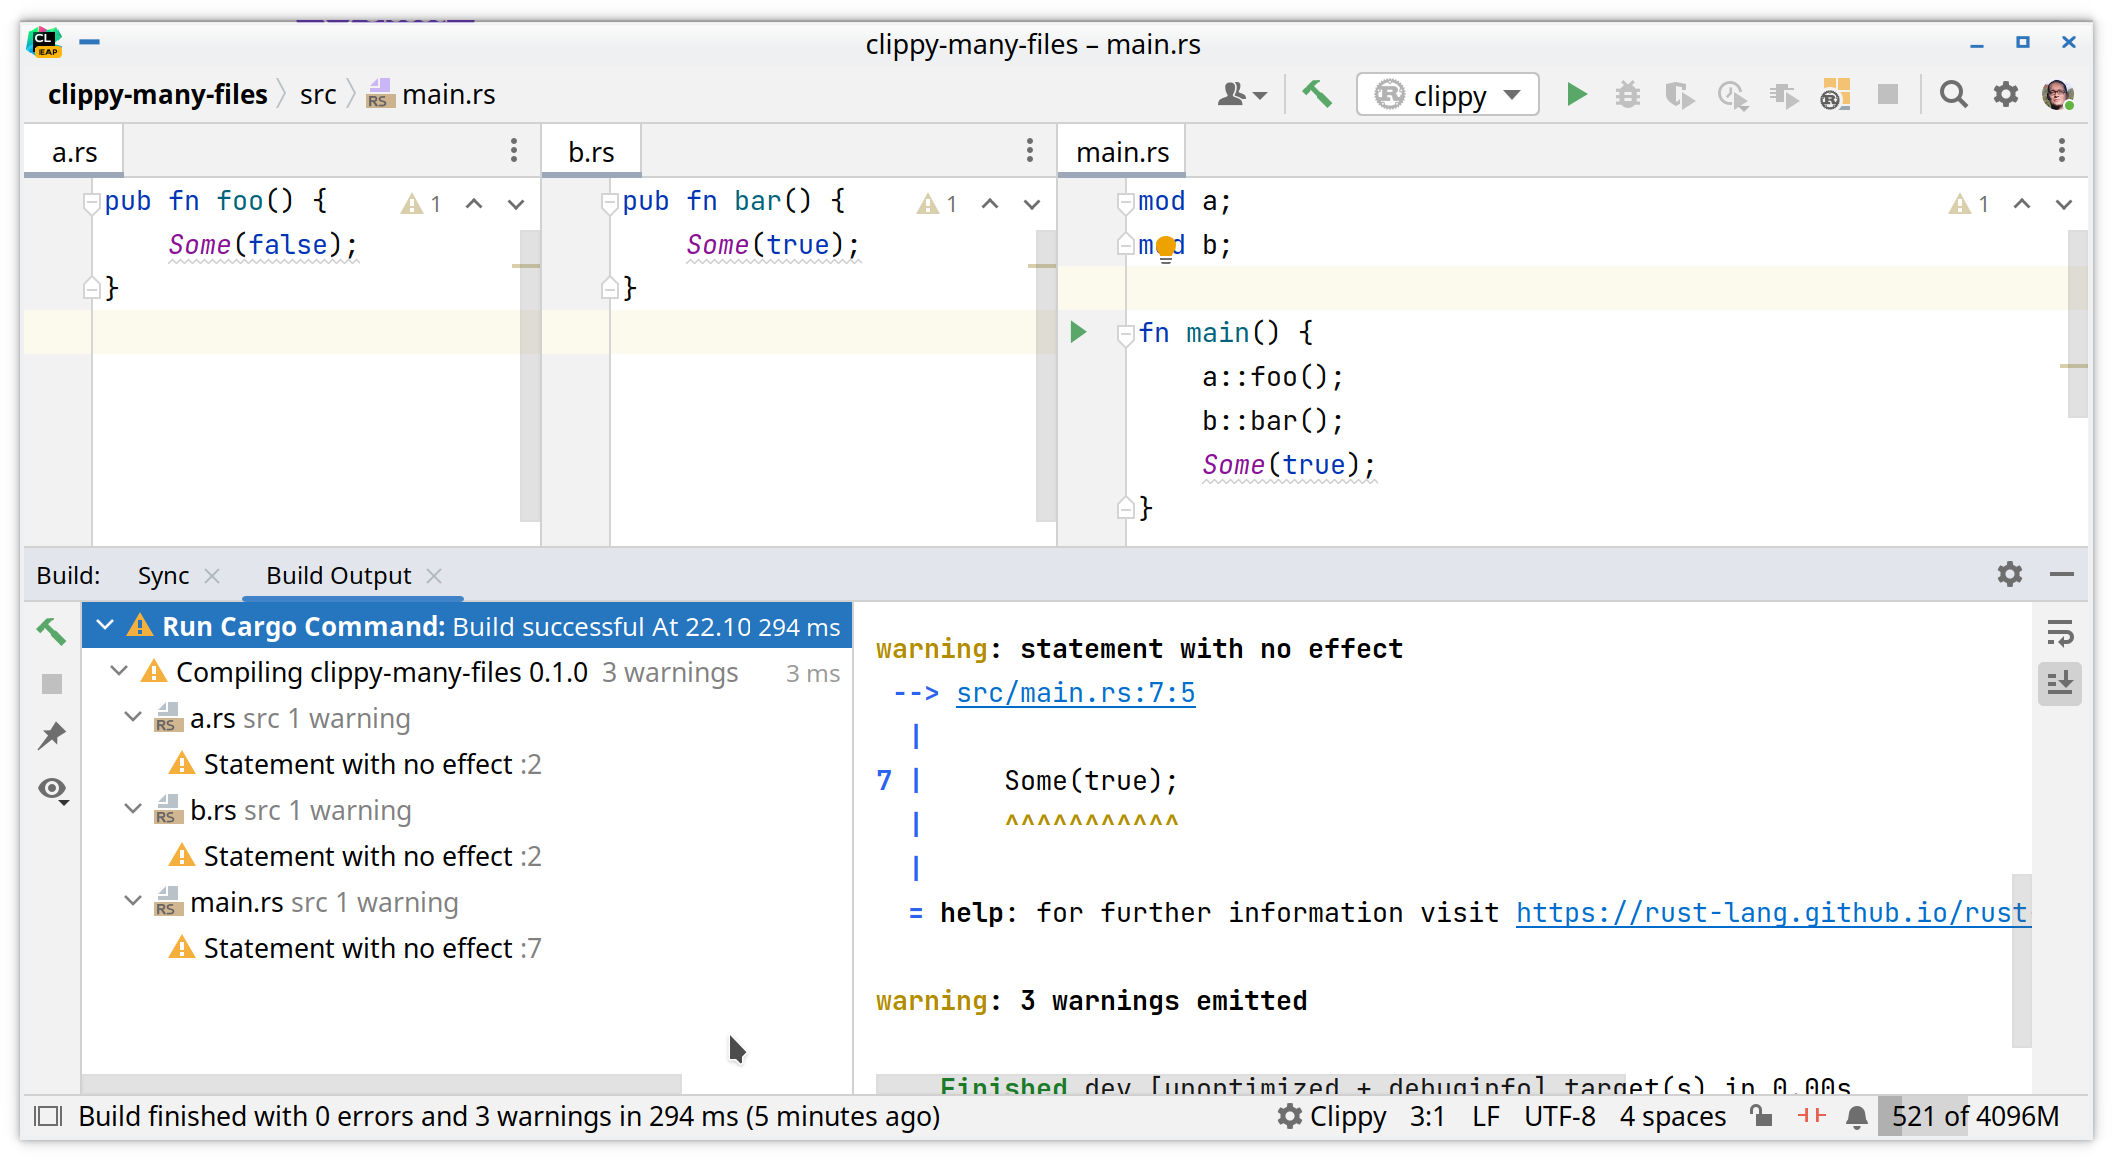The height and width of the screenshot is (1160, 2113).
Task: Start debugging with the bug icon
Action: click(1627, 94)
